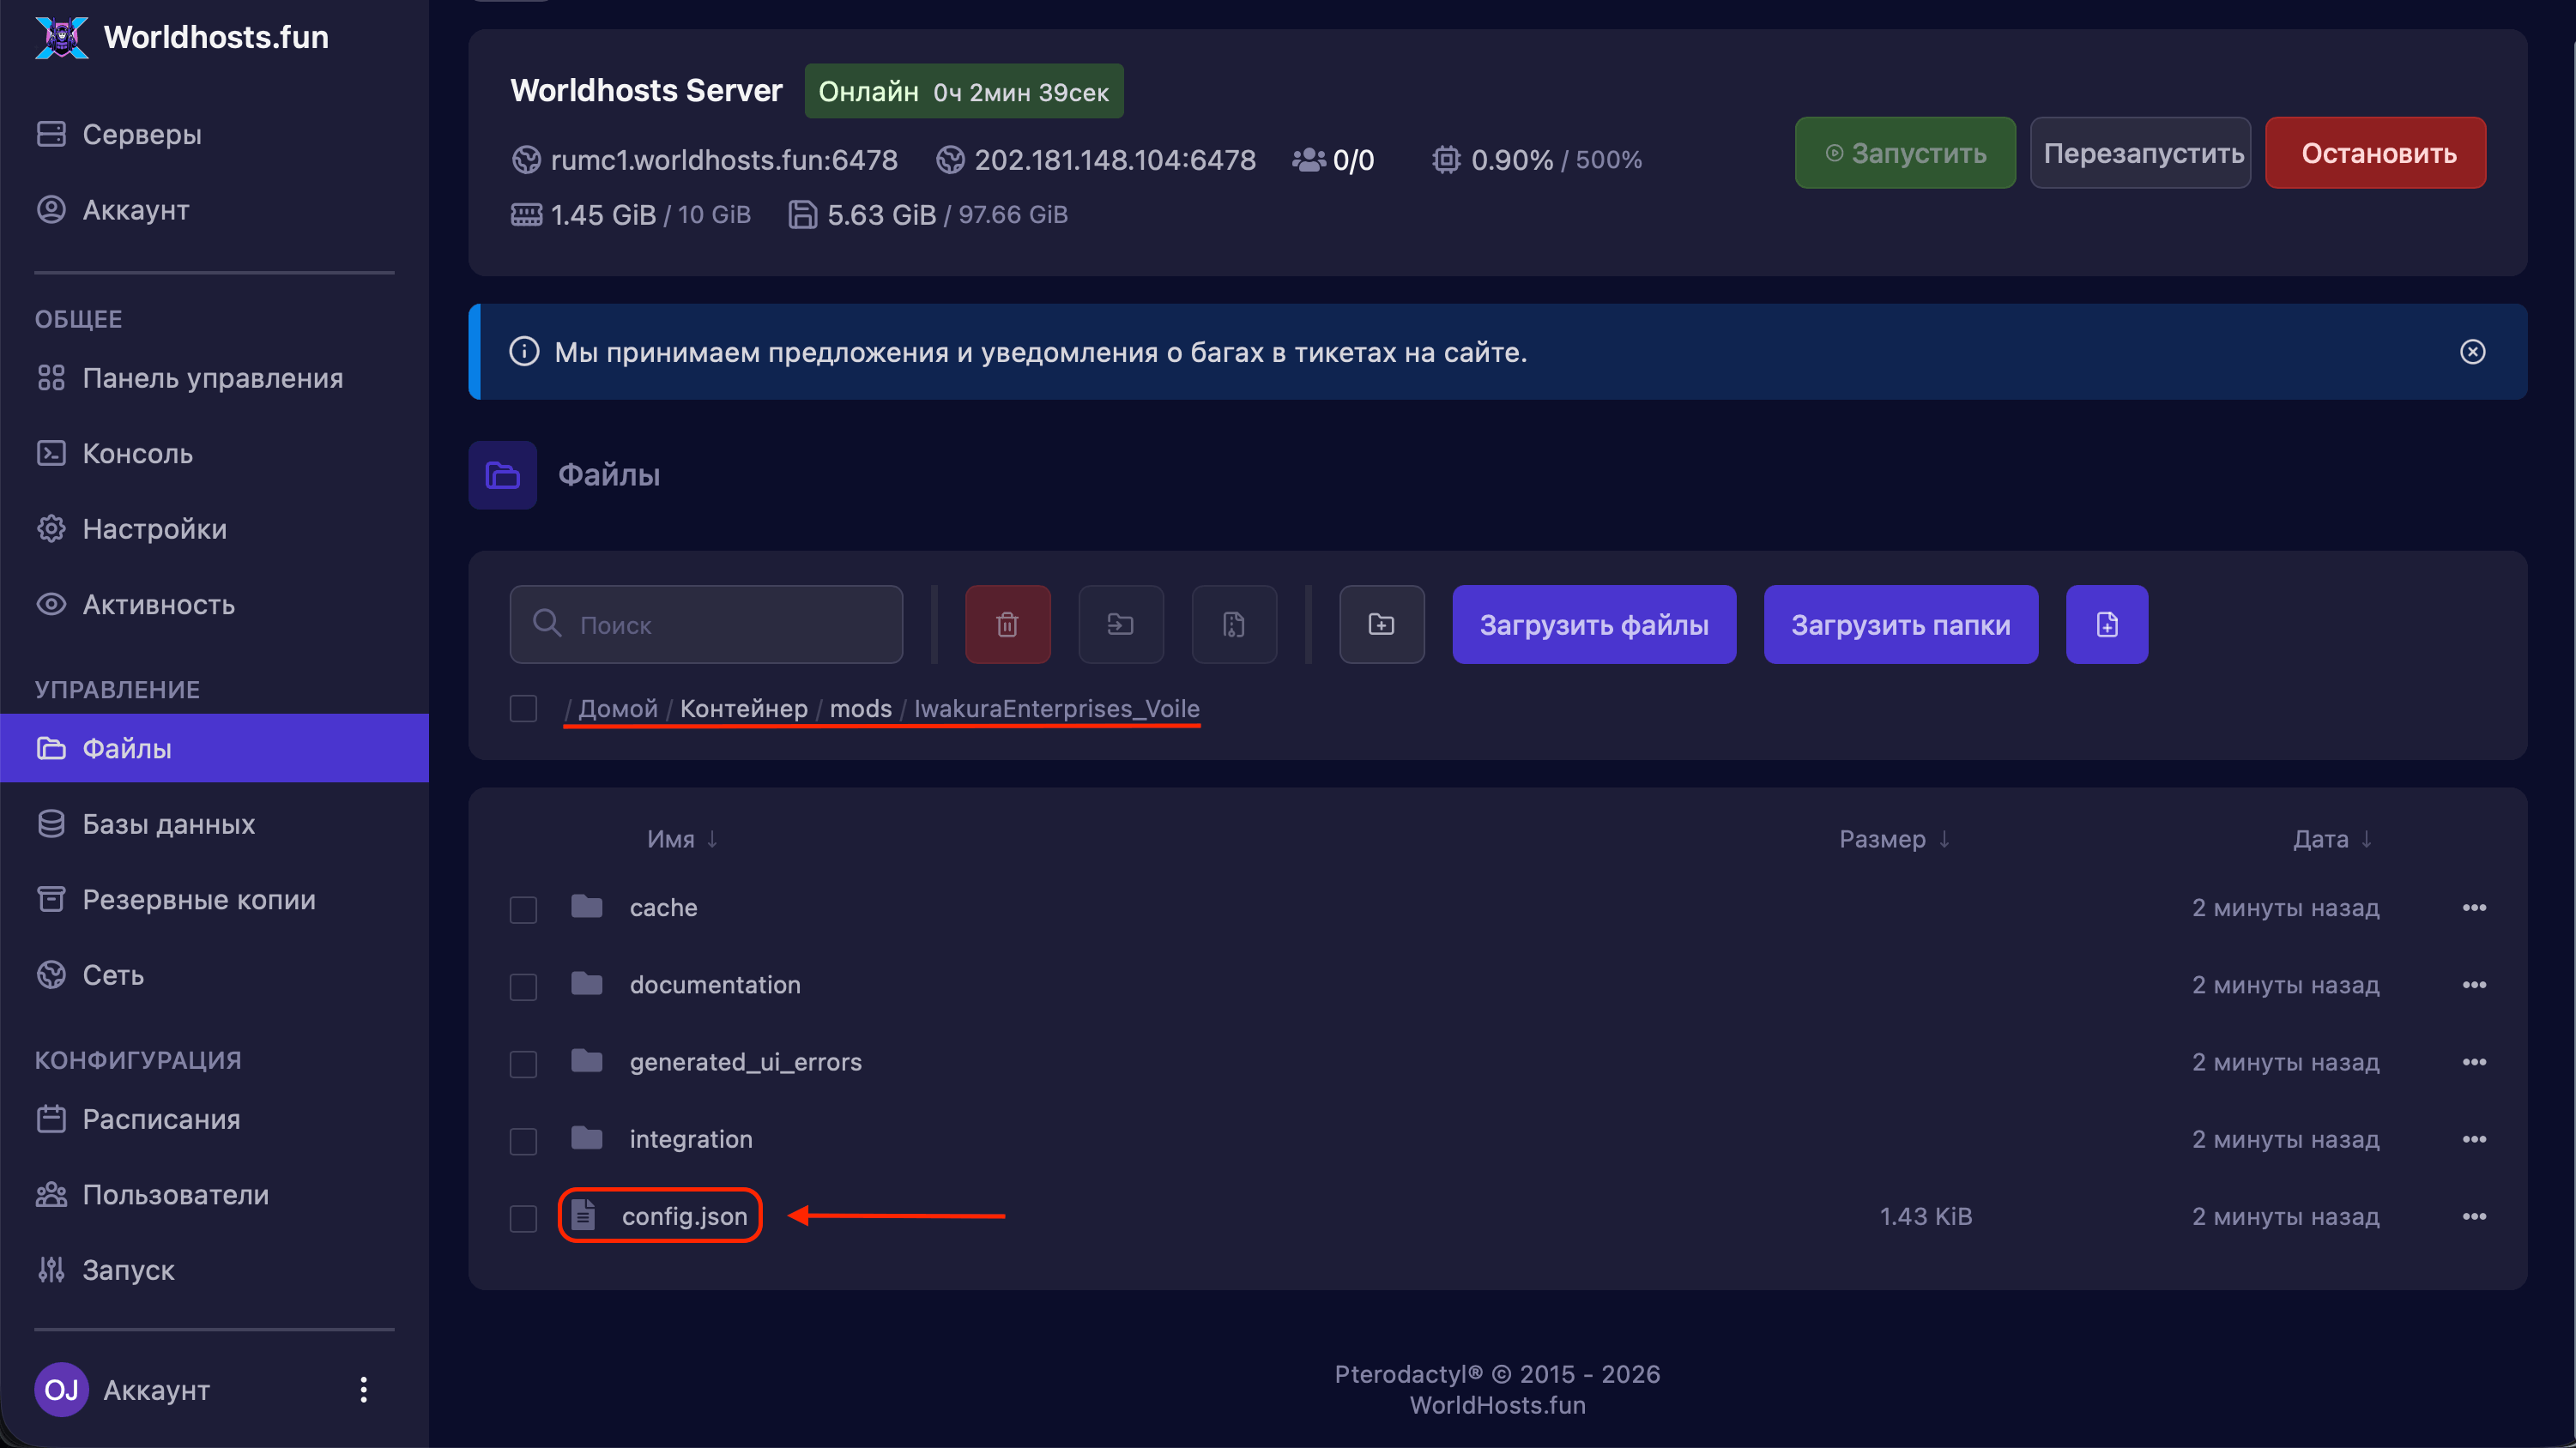
Task: Tick the checkbox for cache folder
Action: 523,909
